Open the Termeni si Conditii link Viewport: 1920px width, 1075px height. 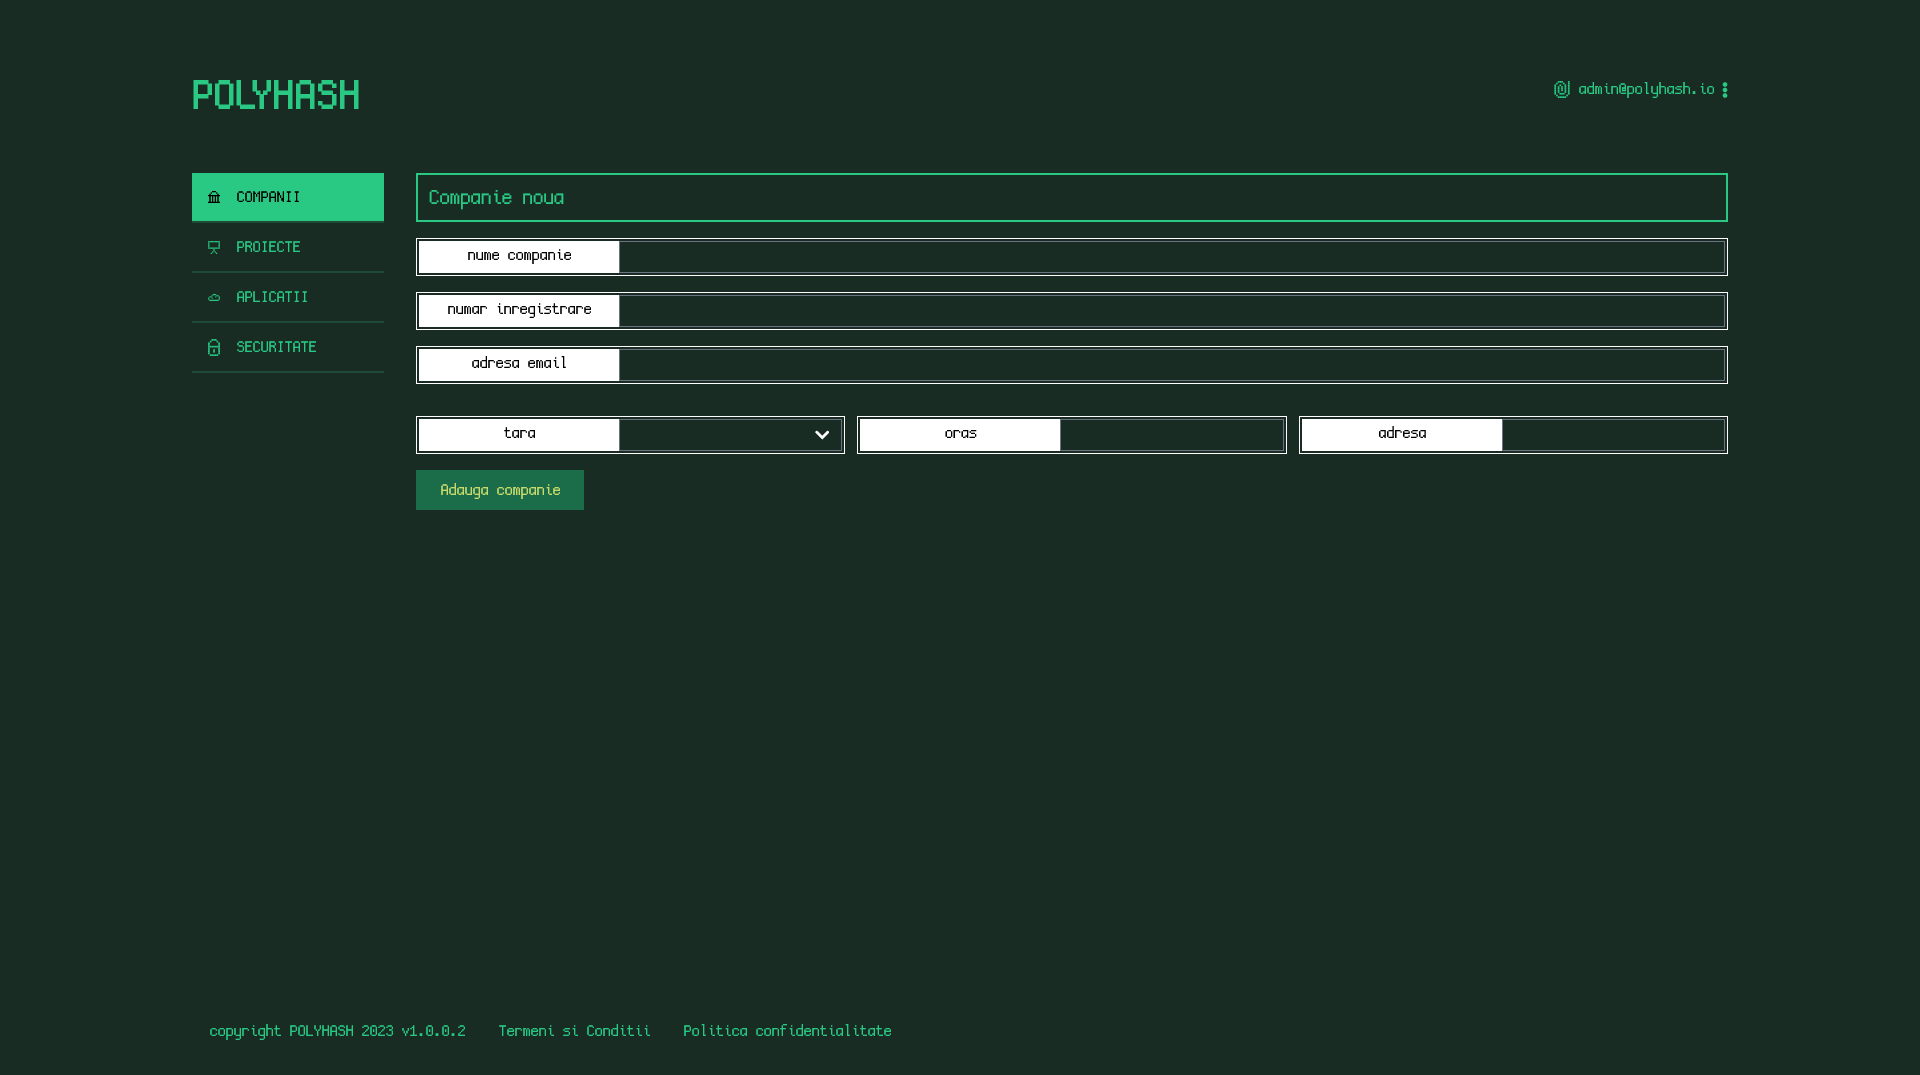[x=574, y=1031]
